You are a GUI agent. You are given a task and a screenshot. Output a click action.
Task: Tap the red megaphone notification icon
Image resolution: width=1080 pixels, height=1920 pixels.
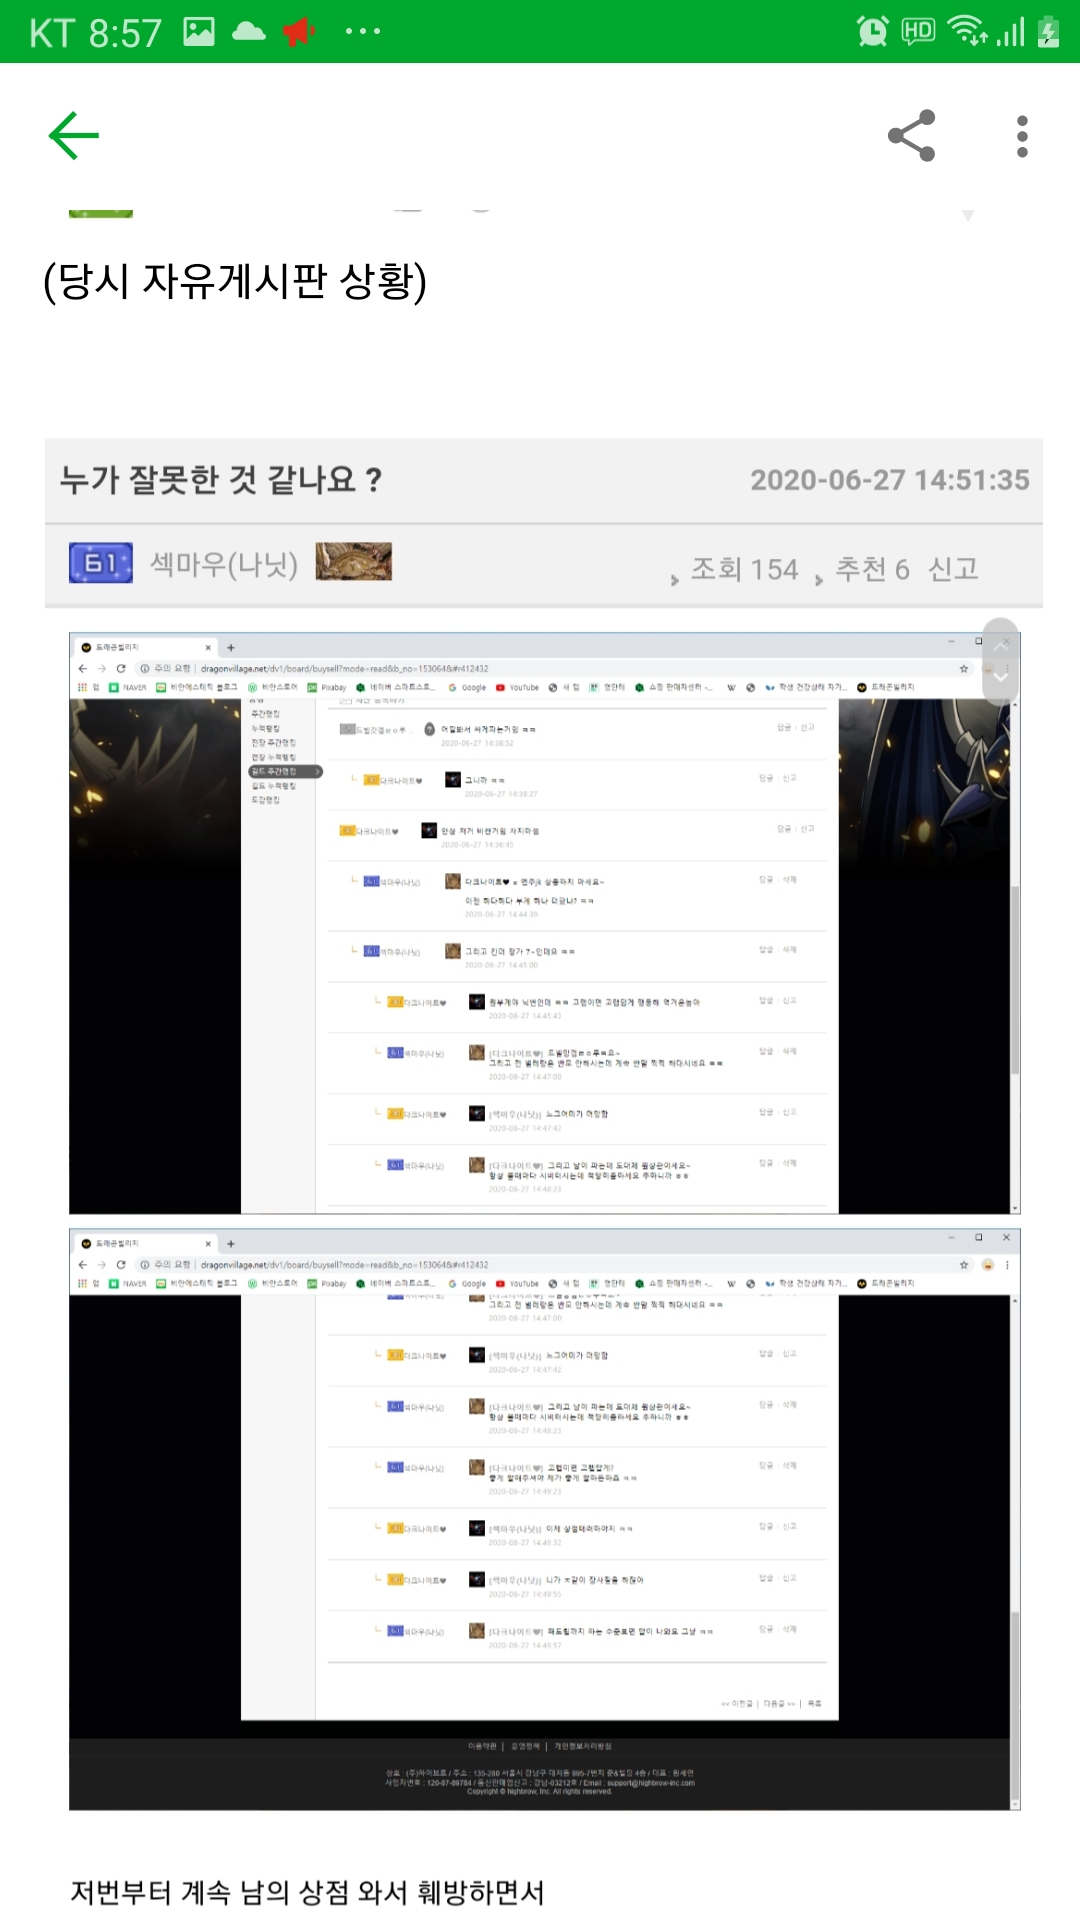coord(298,32)
